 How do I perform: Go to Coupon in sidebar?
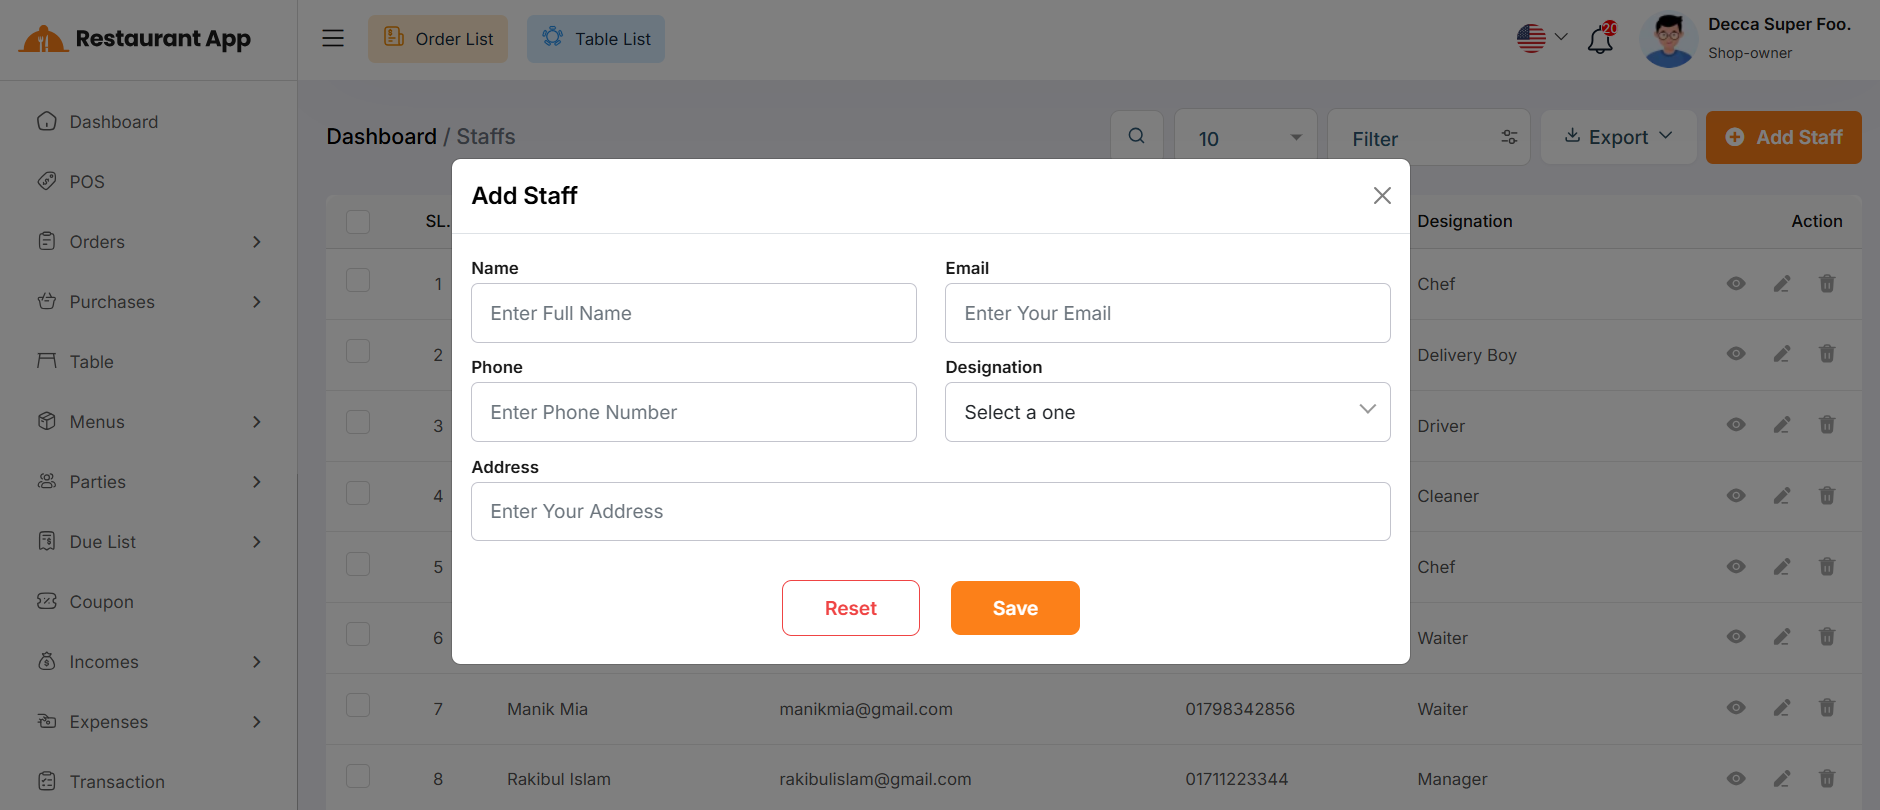click(101, 602)
